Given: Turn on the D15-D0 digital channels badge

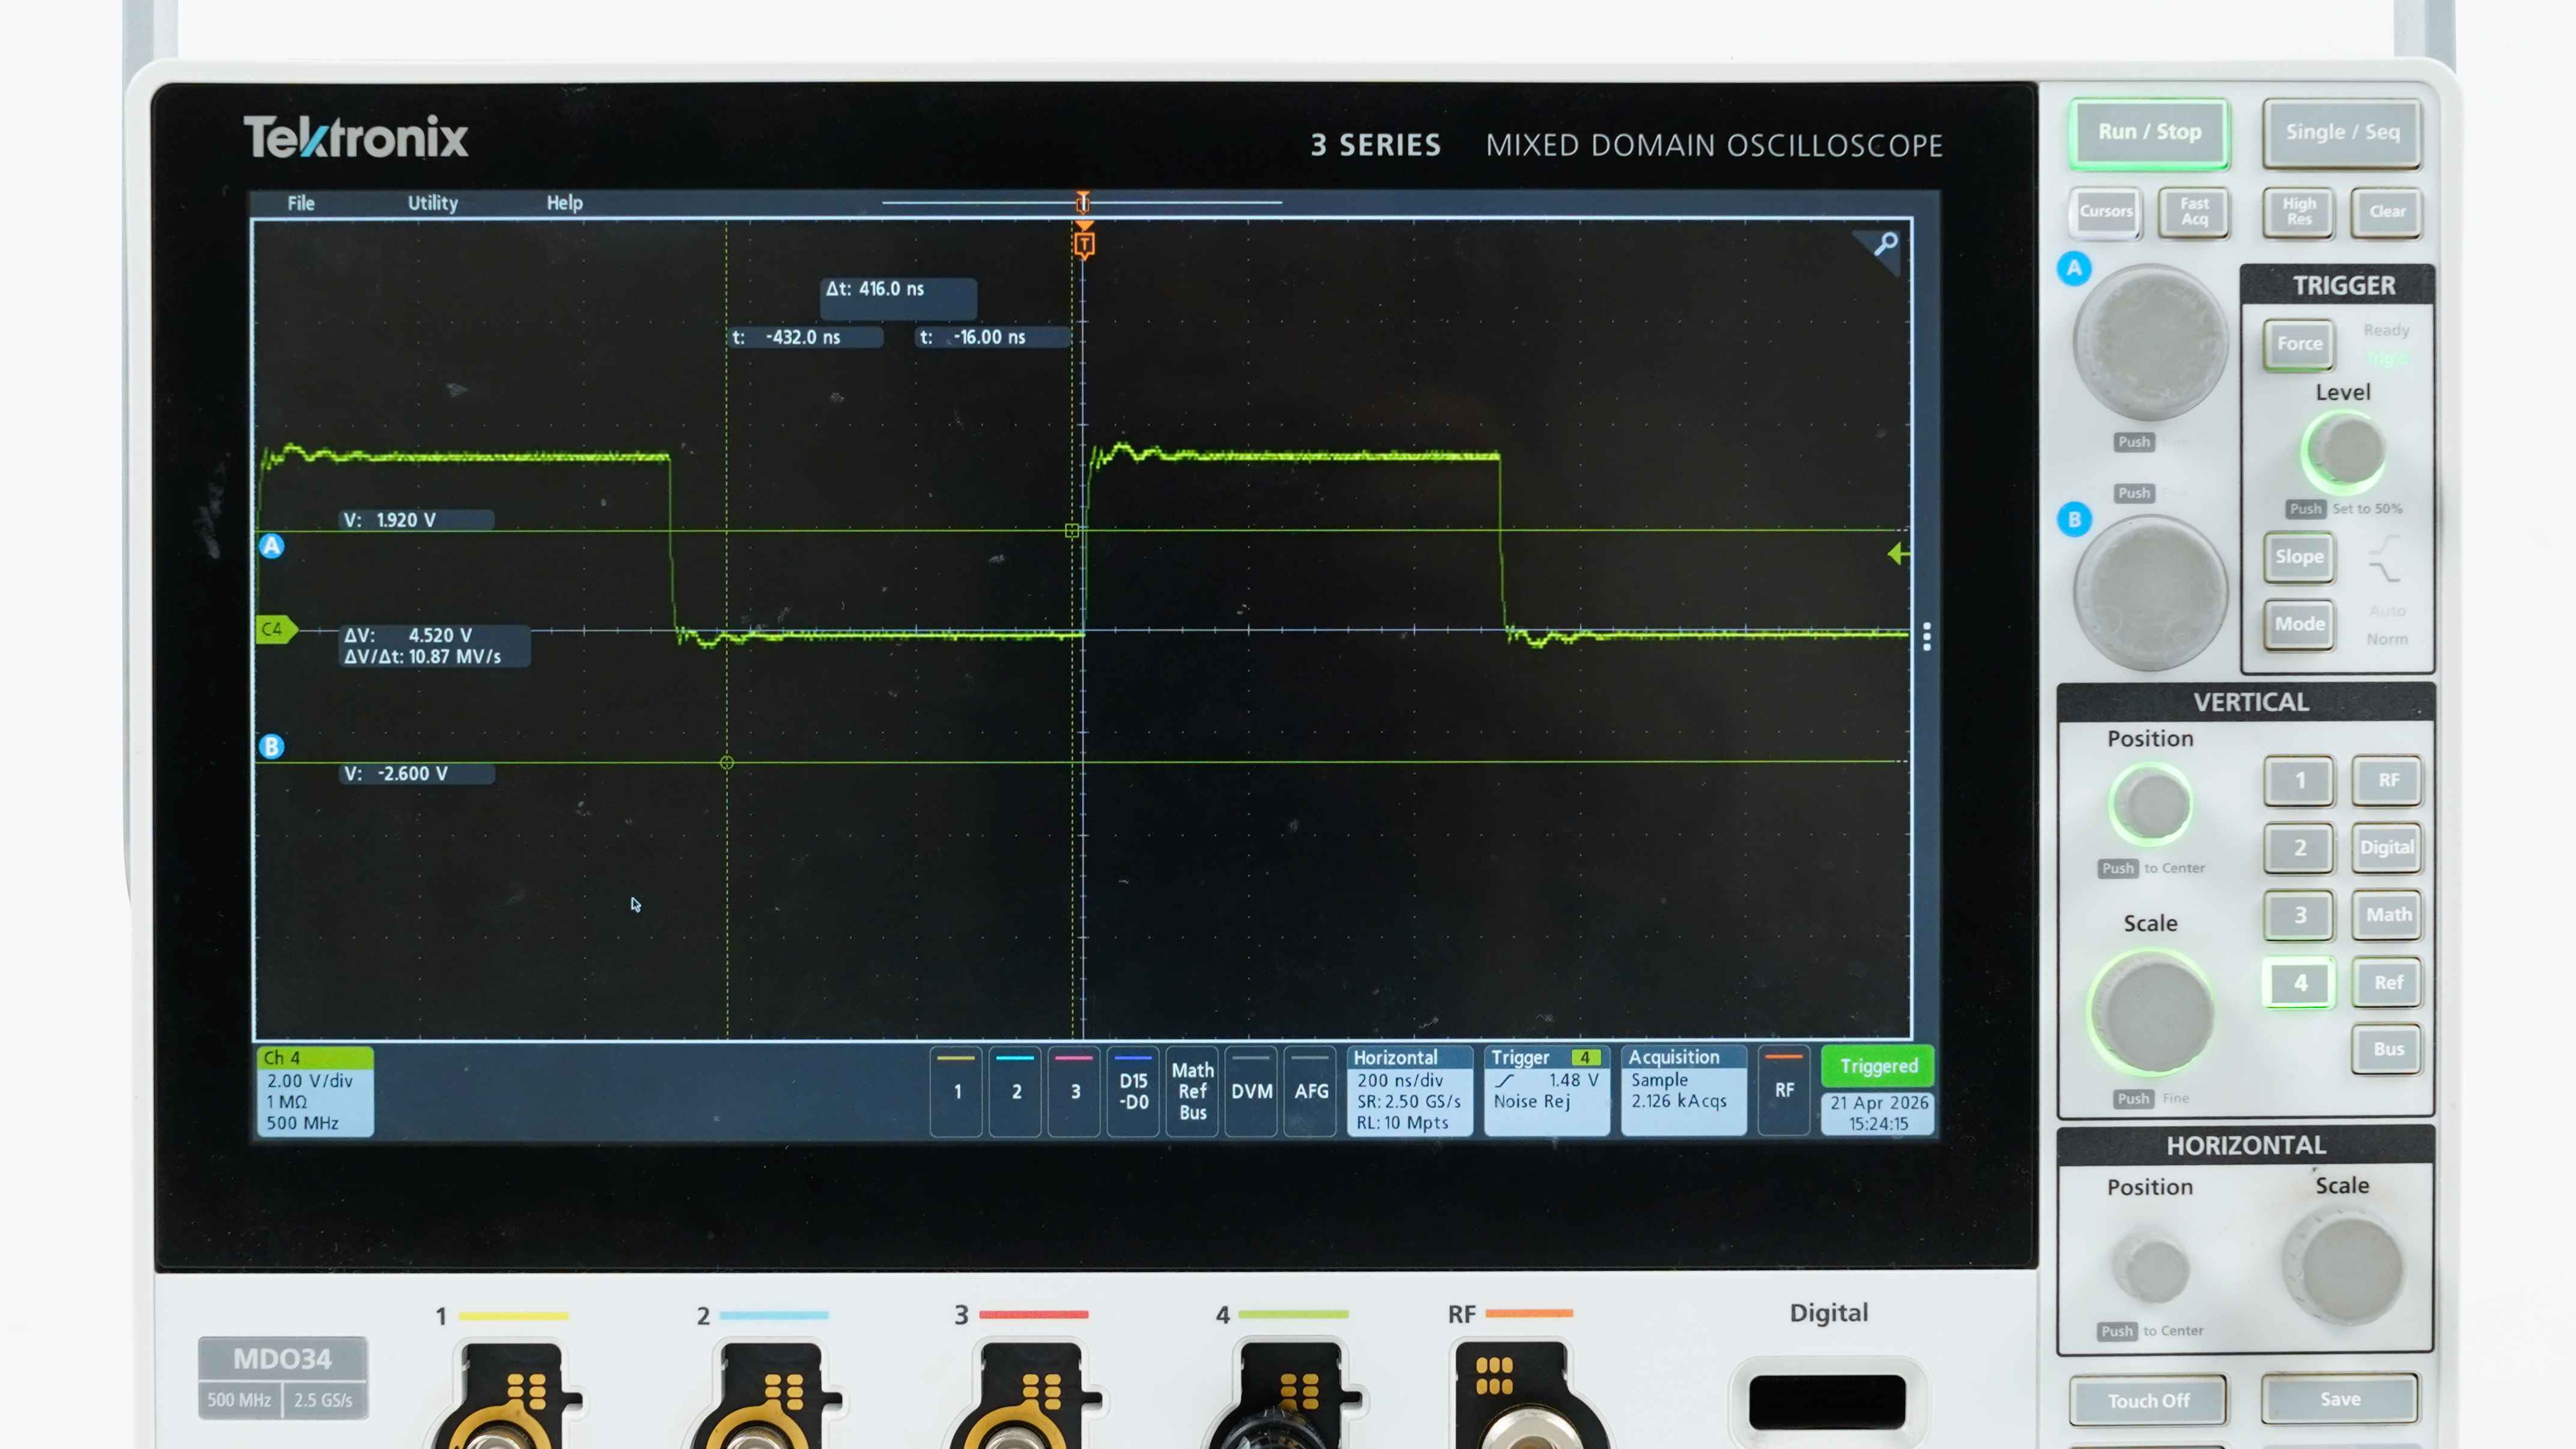Looking at the screenshot, I should pos(1133,1091).
